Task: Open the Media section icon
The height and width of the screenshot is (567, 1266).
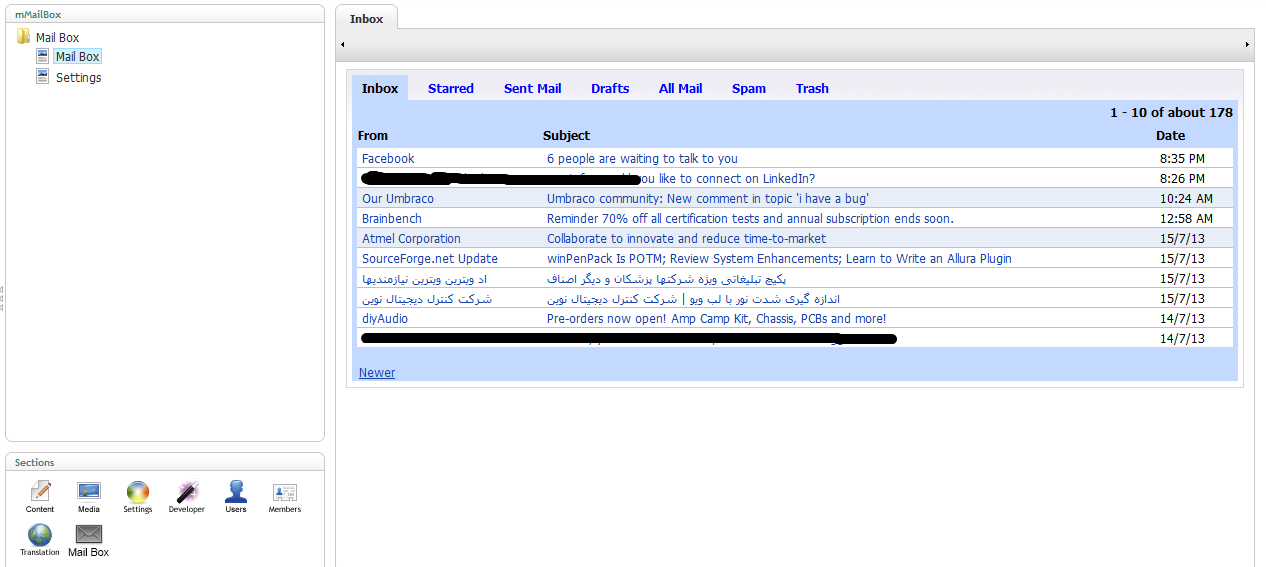Action: click(x=89, y=491)
